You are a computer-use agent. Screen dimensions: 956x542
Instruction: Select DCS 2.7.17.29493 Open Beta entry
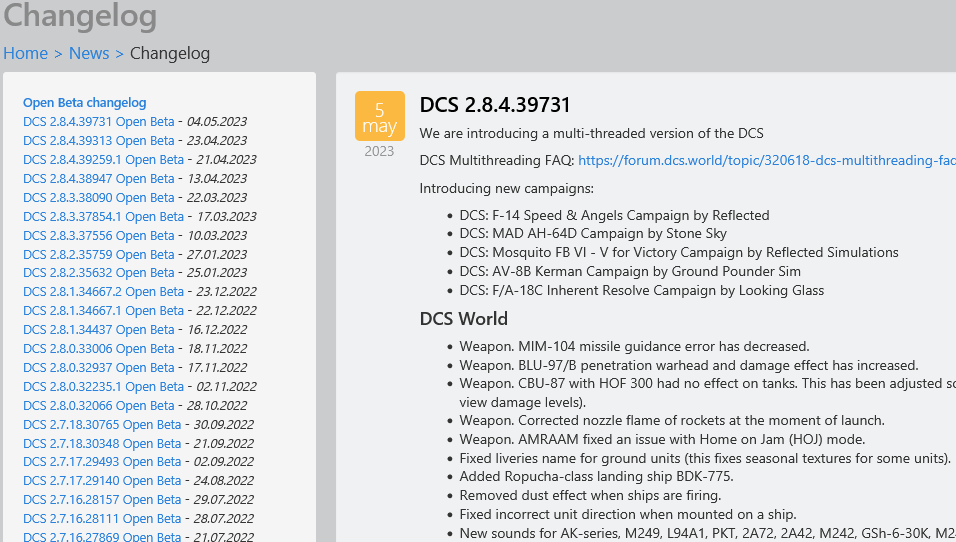pos(102,462)
